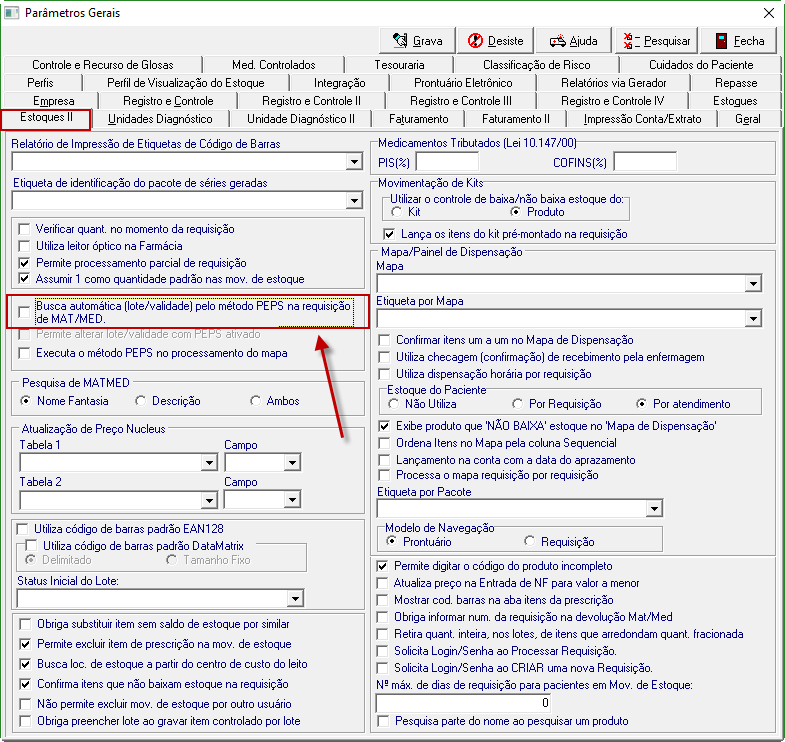Viewport: 785px width, 742px height.
Task: Enable Lançamento na conta com data do aprazamento
Action: tap(384, 460)
